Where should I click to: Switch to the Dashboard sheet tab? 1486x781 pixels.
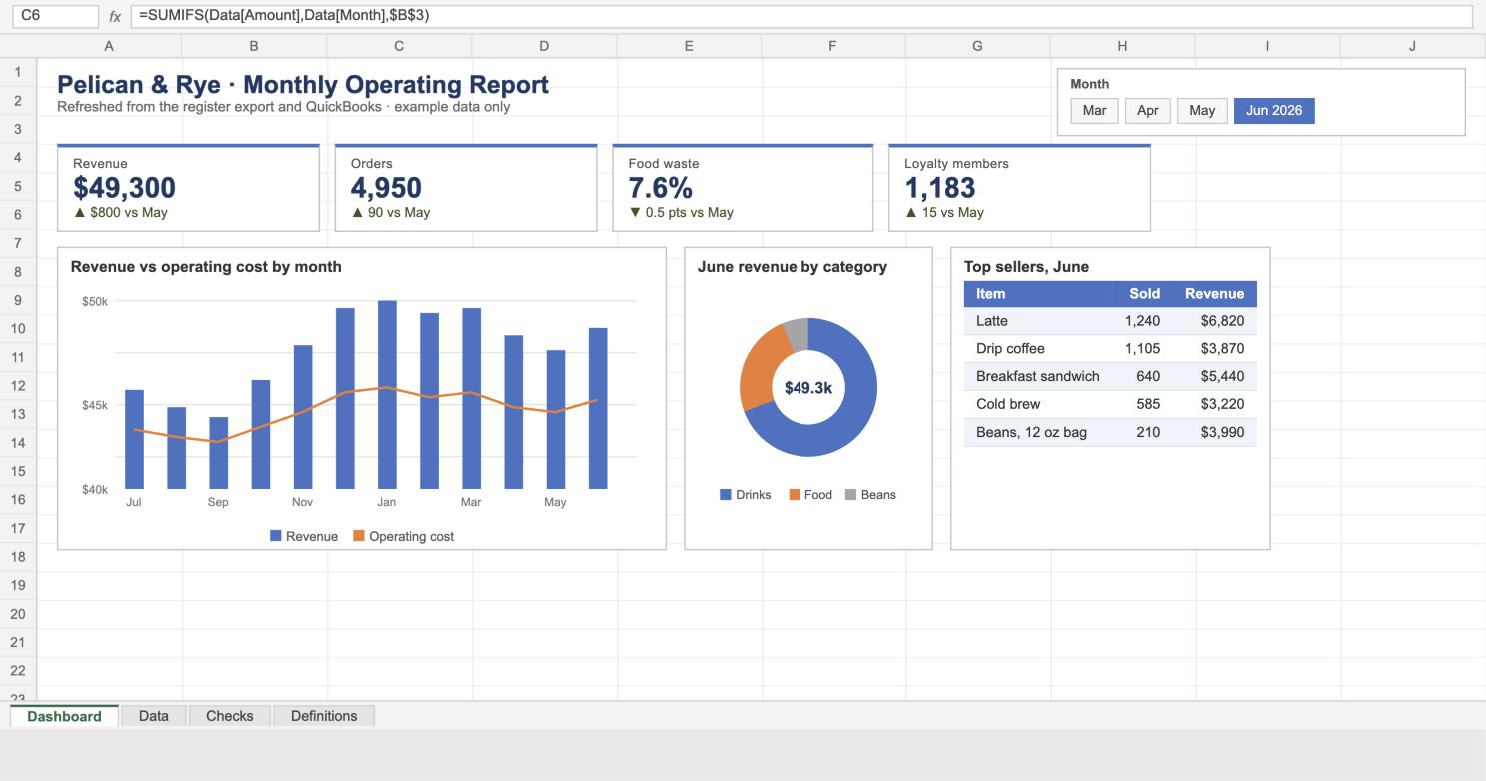(64, 716)
